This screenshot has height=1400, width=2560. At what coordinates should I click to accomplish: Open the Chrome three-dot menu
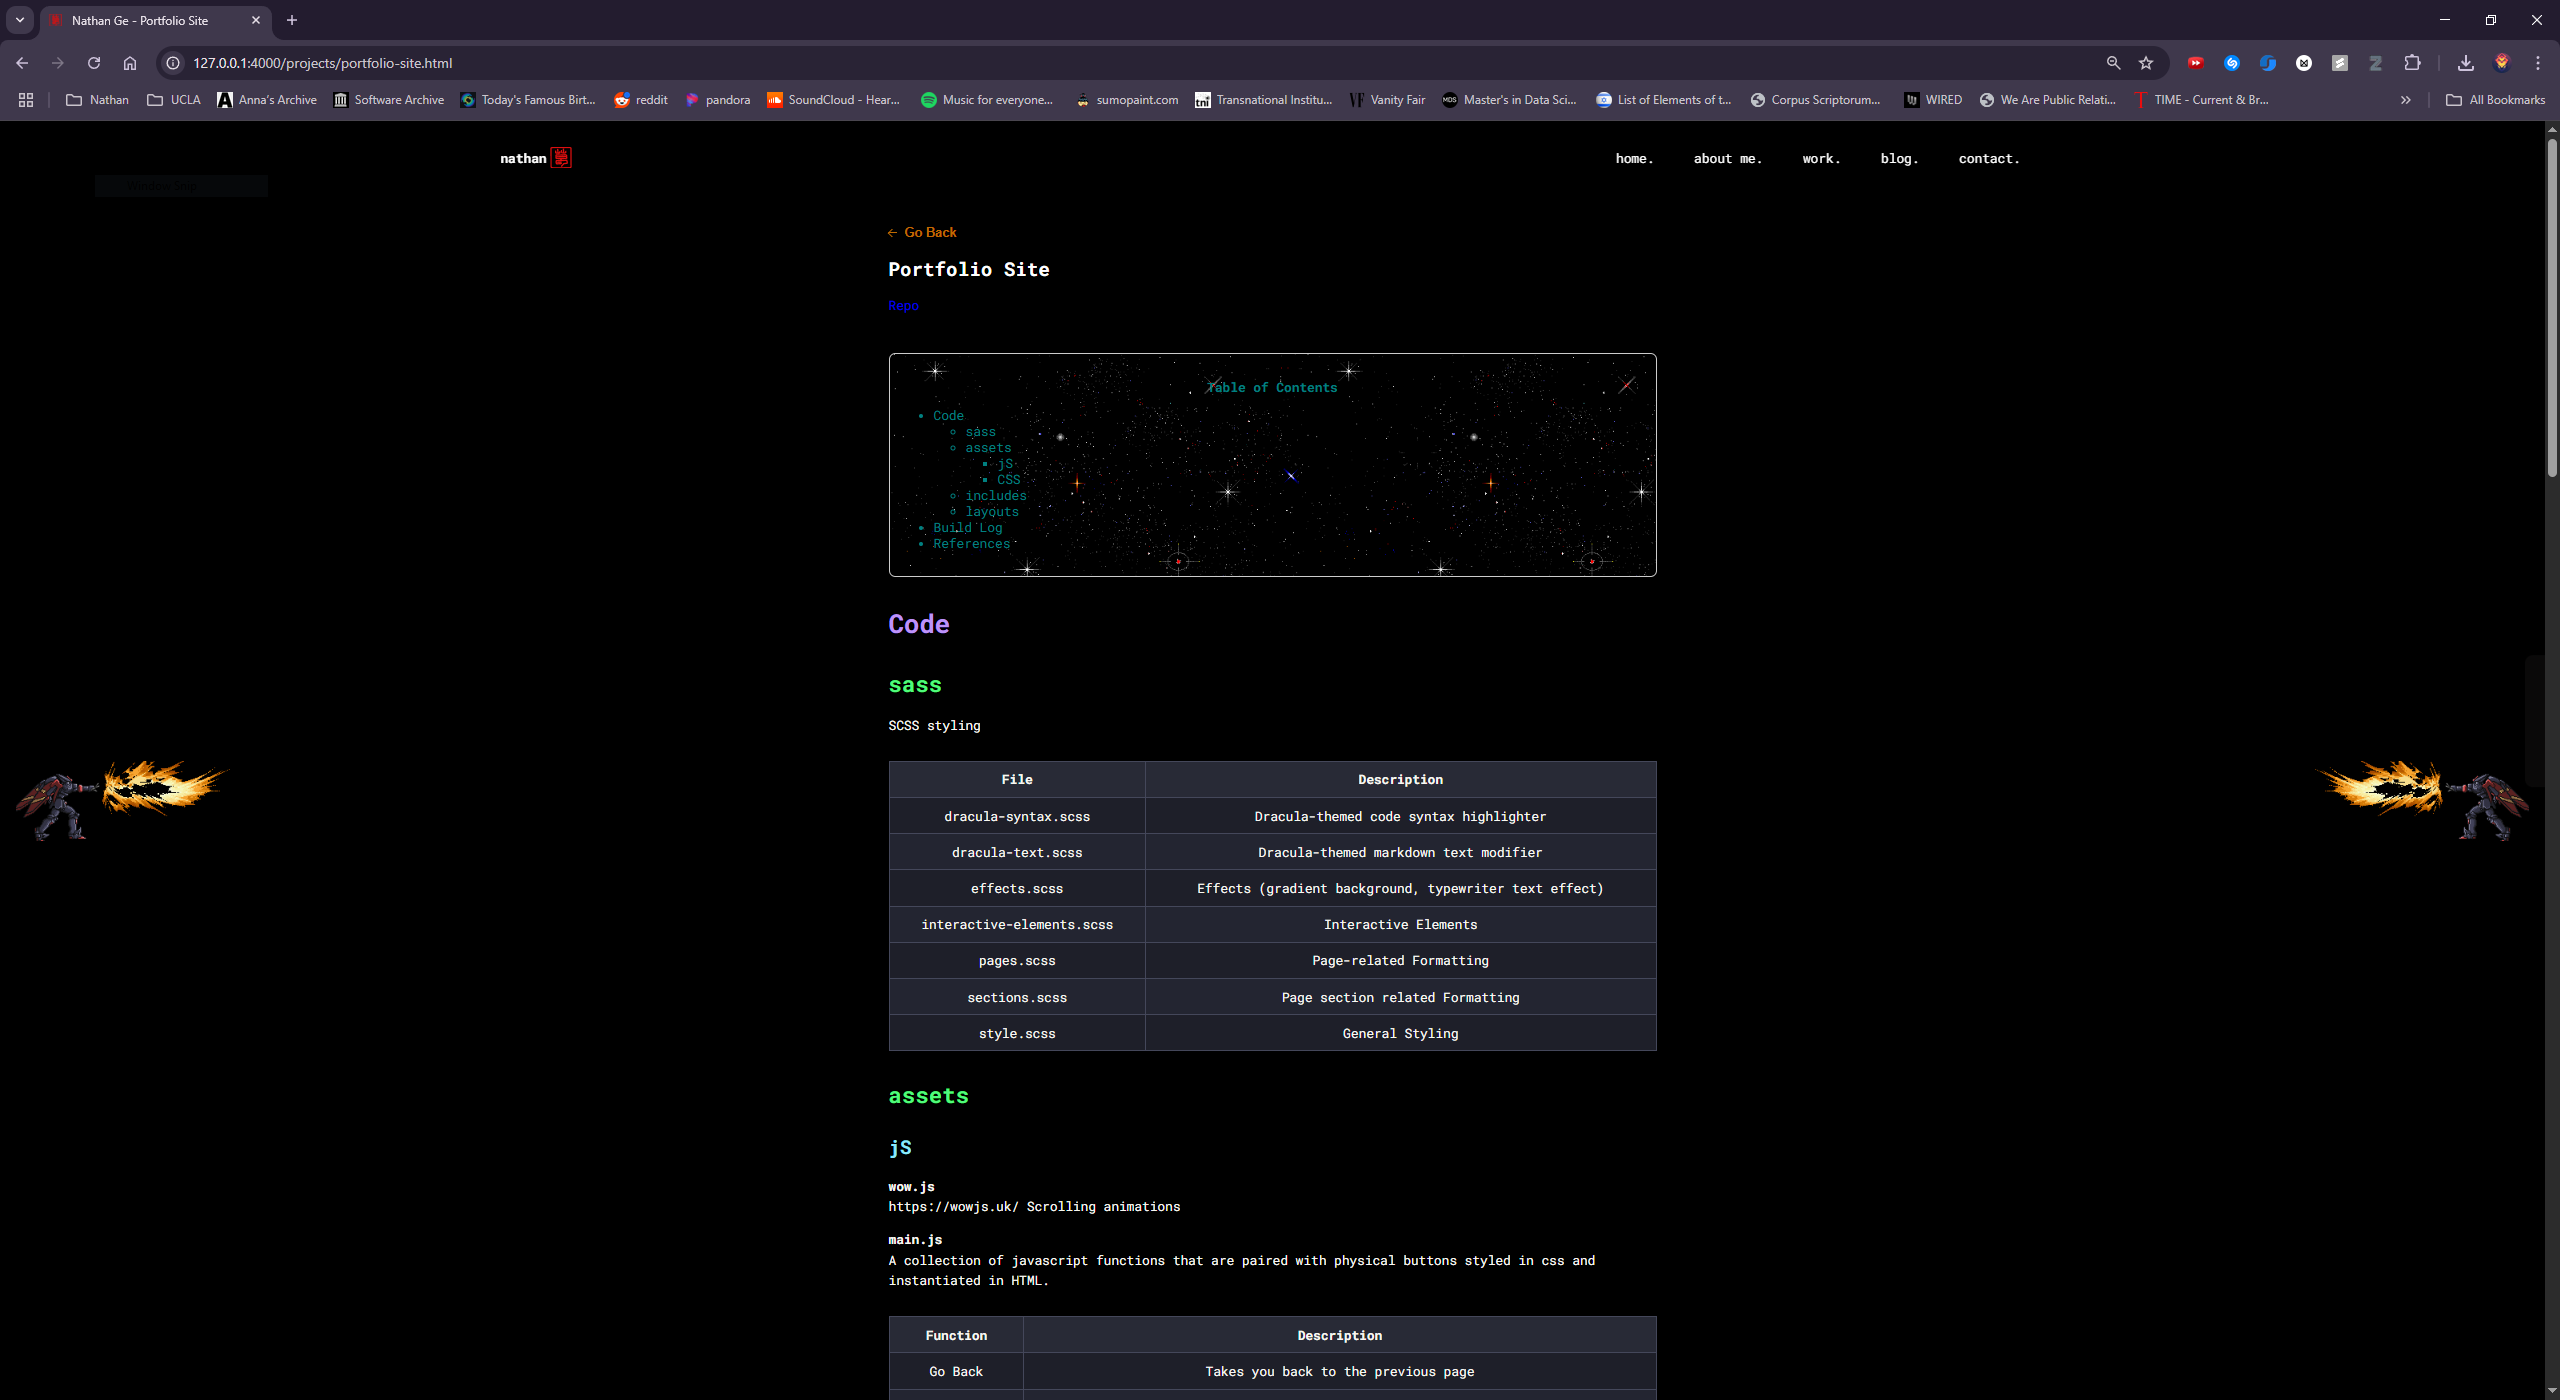click(x=2538, y=63)
